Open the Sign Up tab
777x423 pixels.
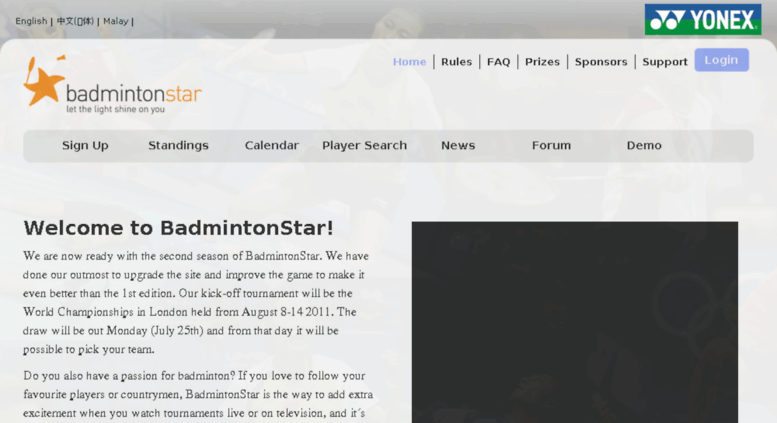click(x=85, y=146)
